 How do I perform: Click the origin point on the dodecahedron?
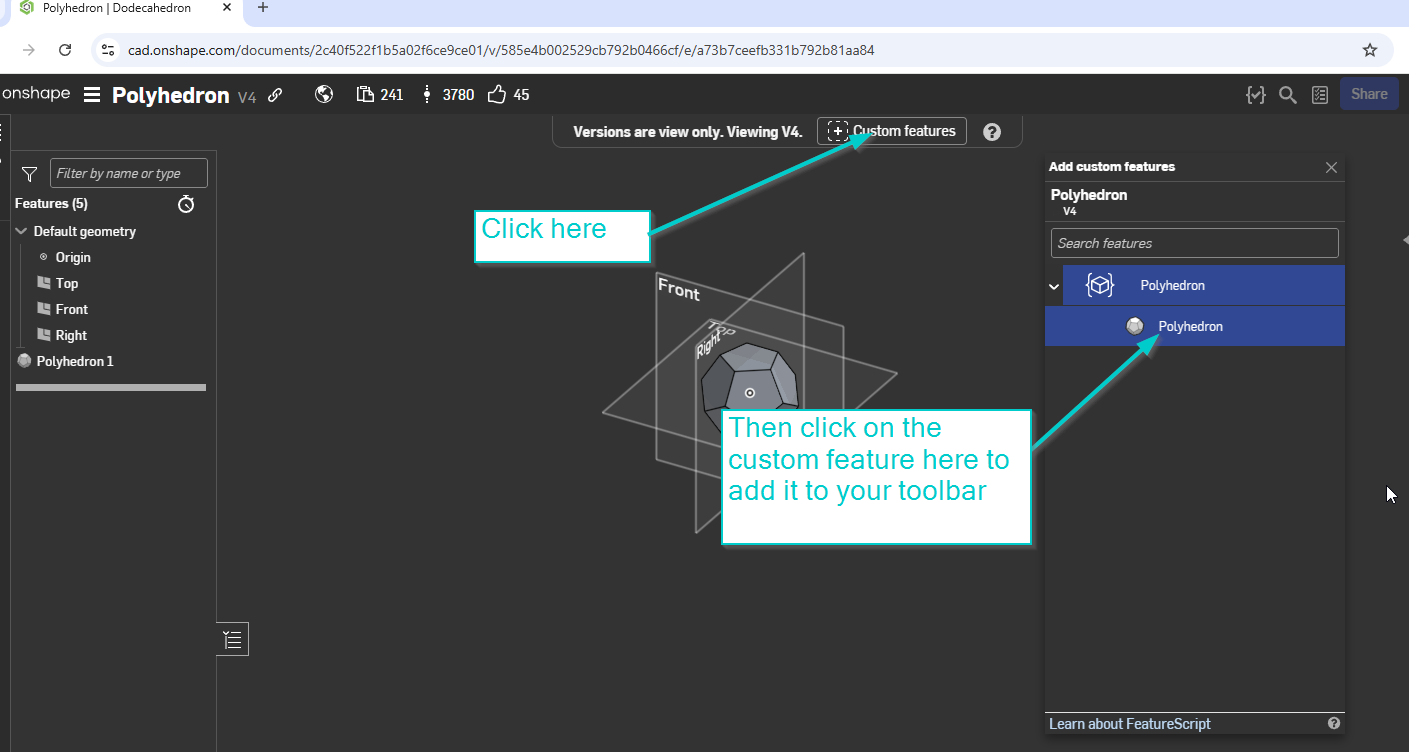[750, 394]
